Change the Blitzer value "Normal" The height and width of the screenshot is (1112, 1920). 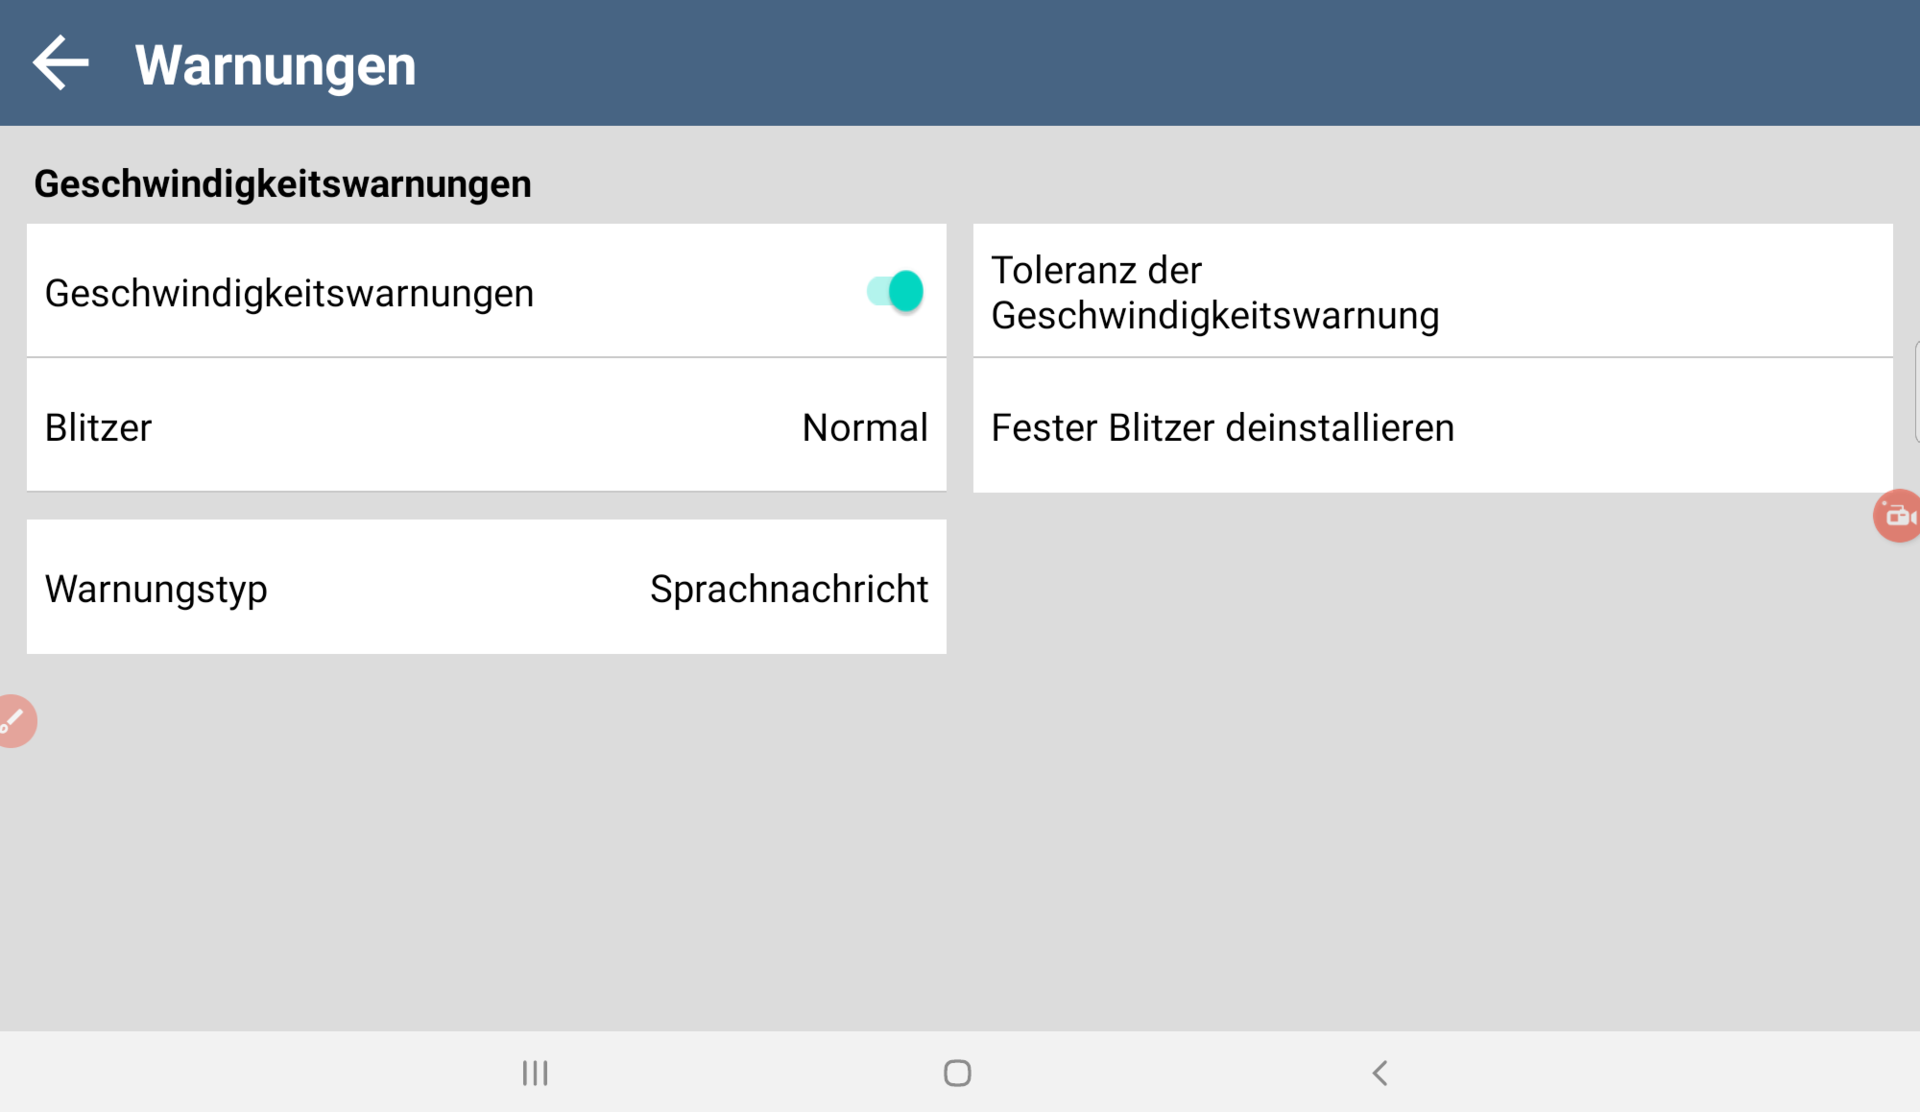(864, 428)
